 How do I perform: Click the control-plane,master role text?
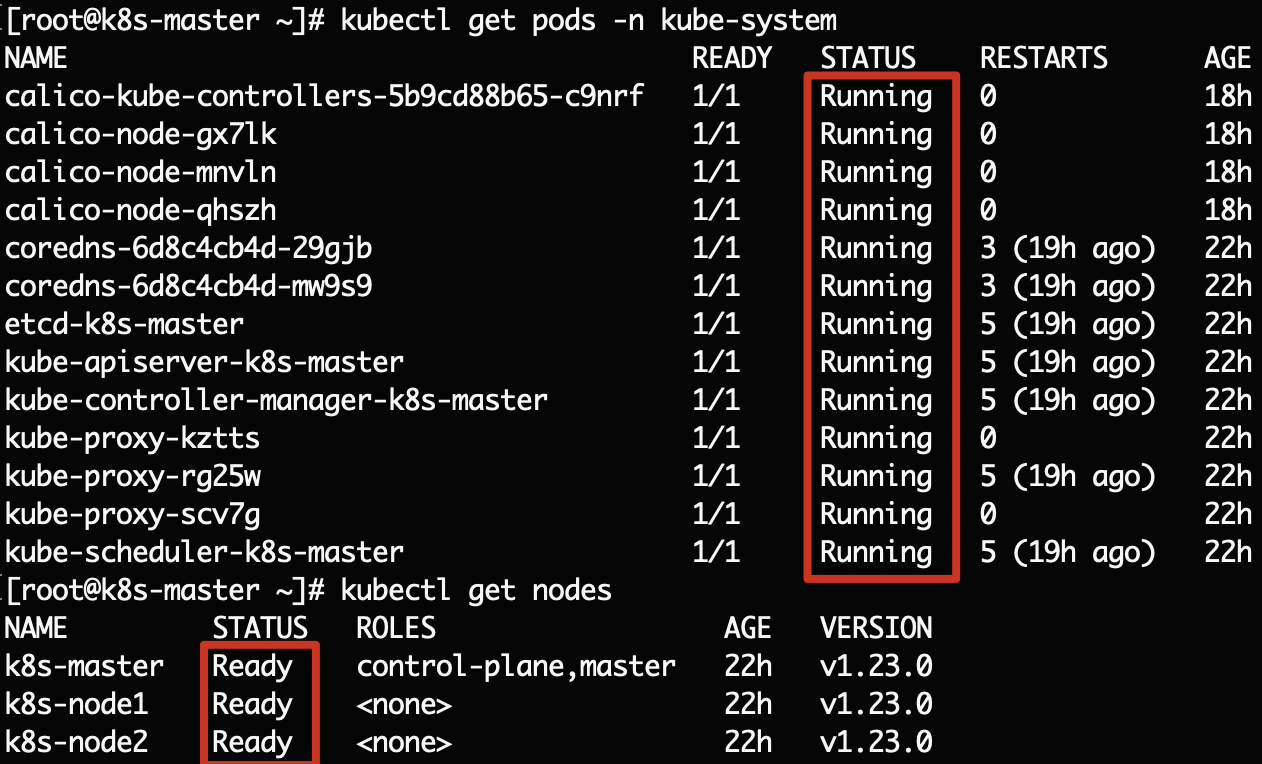pos(516,666)
